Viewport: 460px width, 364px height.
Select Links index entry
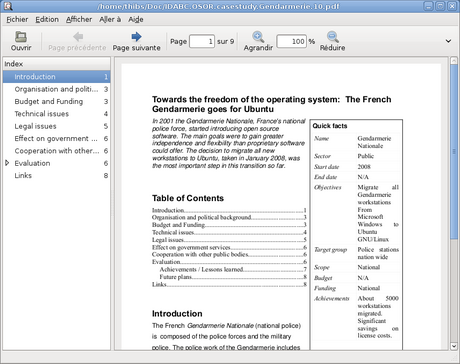click(57, 175)
